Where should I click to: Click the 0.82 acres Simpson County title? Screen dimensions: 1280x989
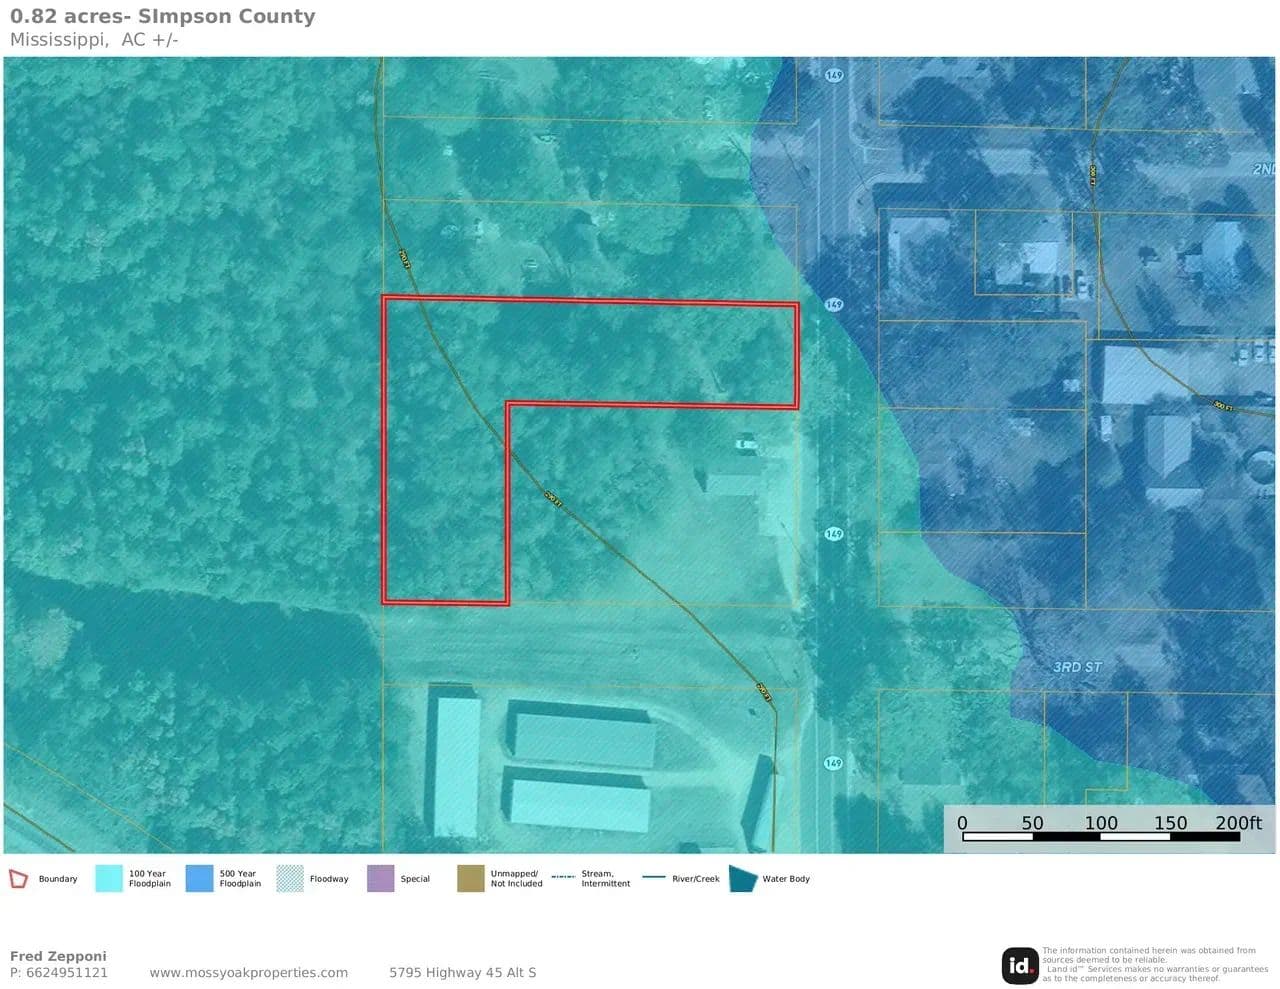(162, 16)
